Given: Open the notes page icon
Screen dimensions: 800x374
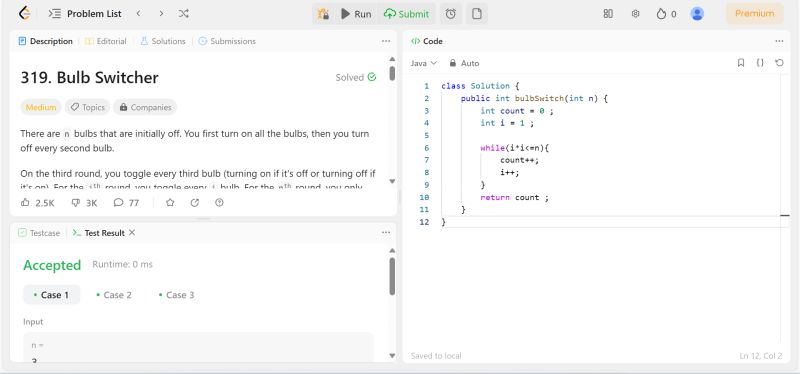Looking at the screenshot, I should 477,14.
